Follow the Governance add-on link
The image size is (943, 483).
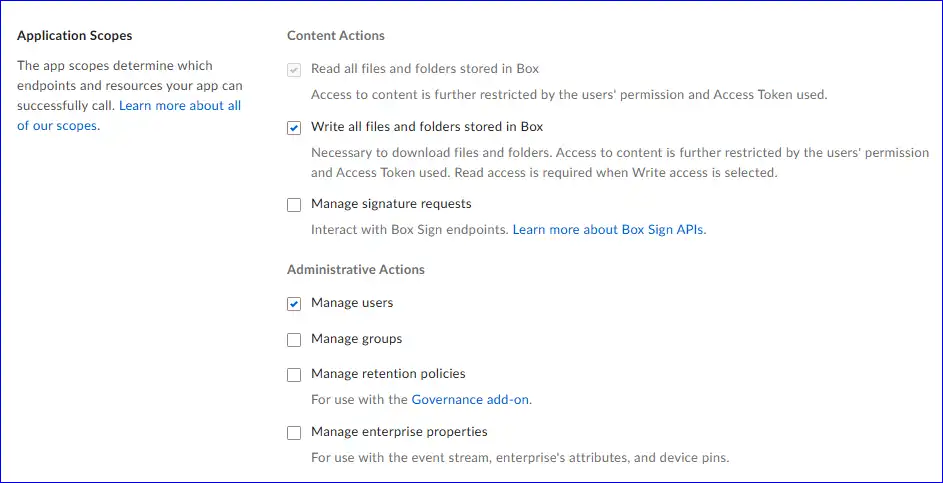pos(470,400)
